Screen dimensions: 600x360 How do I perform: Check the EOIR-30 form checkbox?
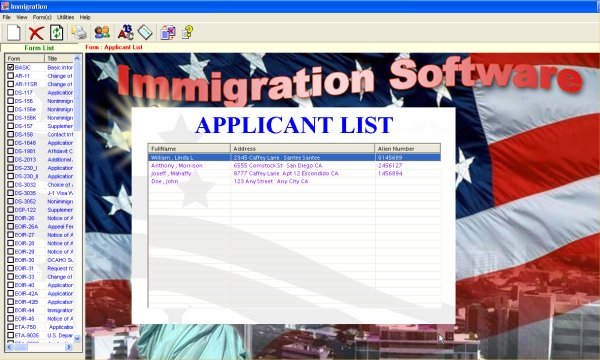click(10, 260)
